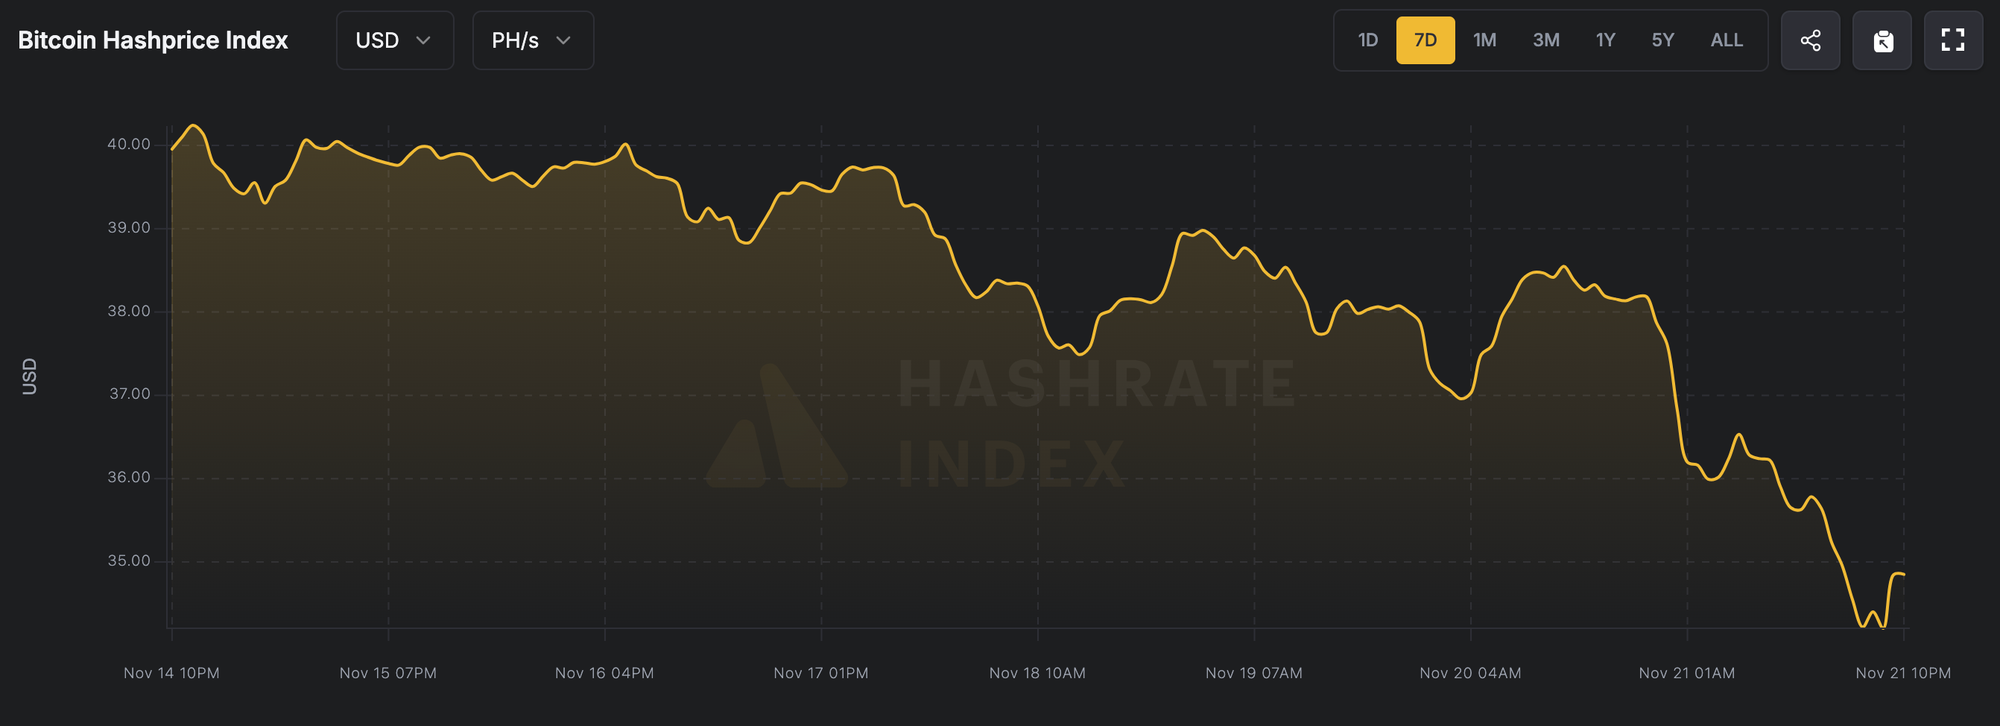
Task: Switch to the 1M time range
Action: click(x=1484, y=40)
